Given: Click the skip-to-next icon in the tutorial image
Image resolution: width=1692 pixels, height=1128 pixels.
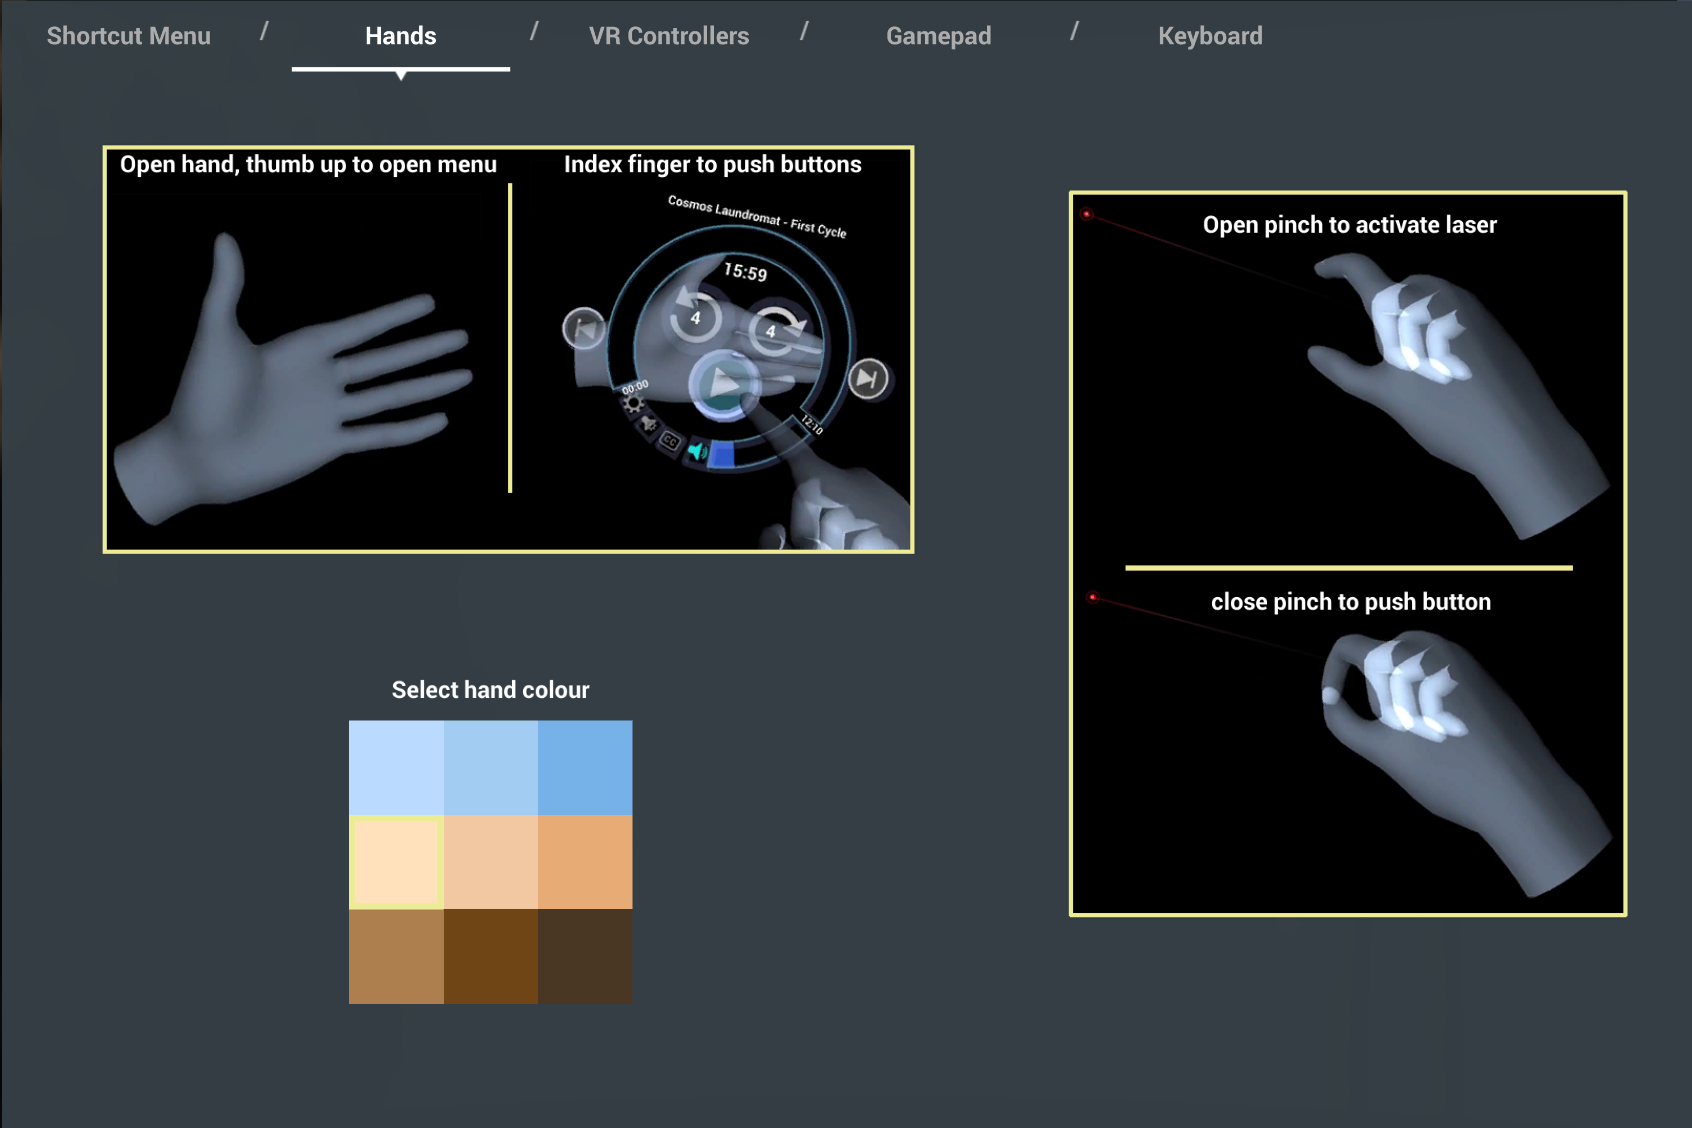Looking at the screenshot, I should [868, 379].
